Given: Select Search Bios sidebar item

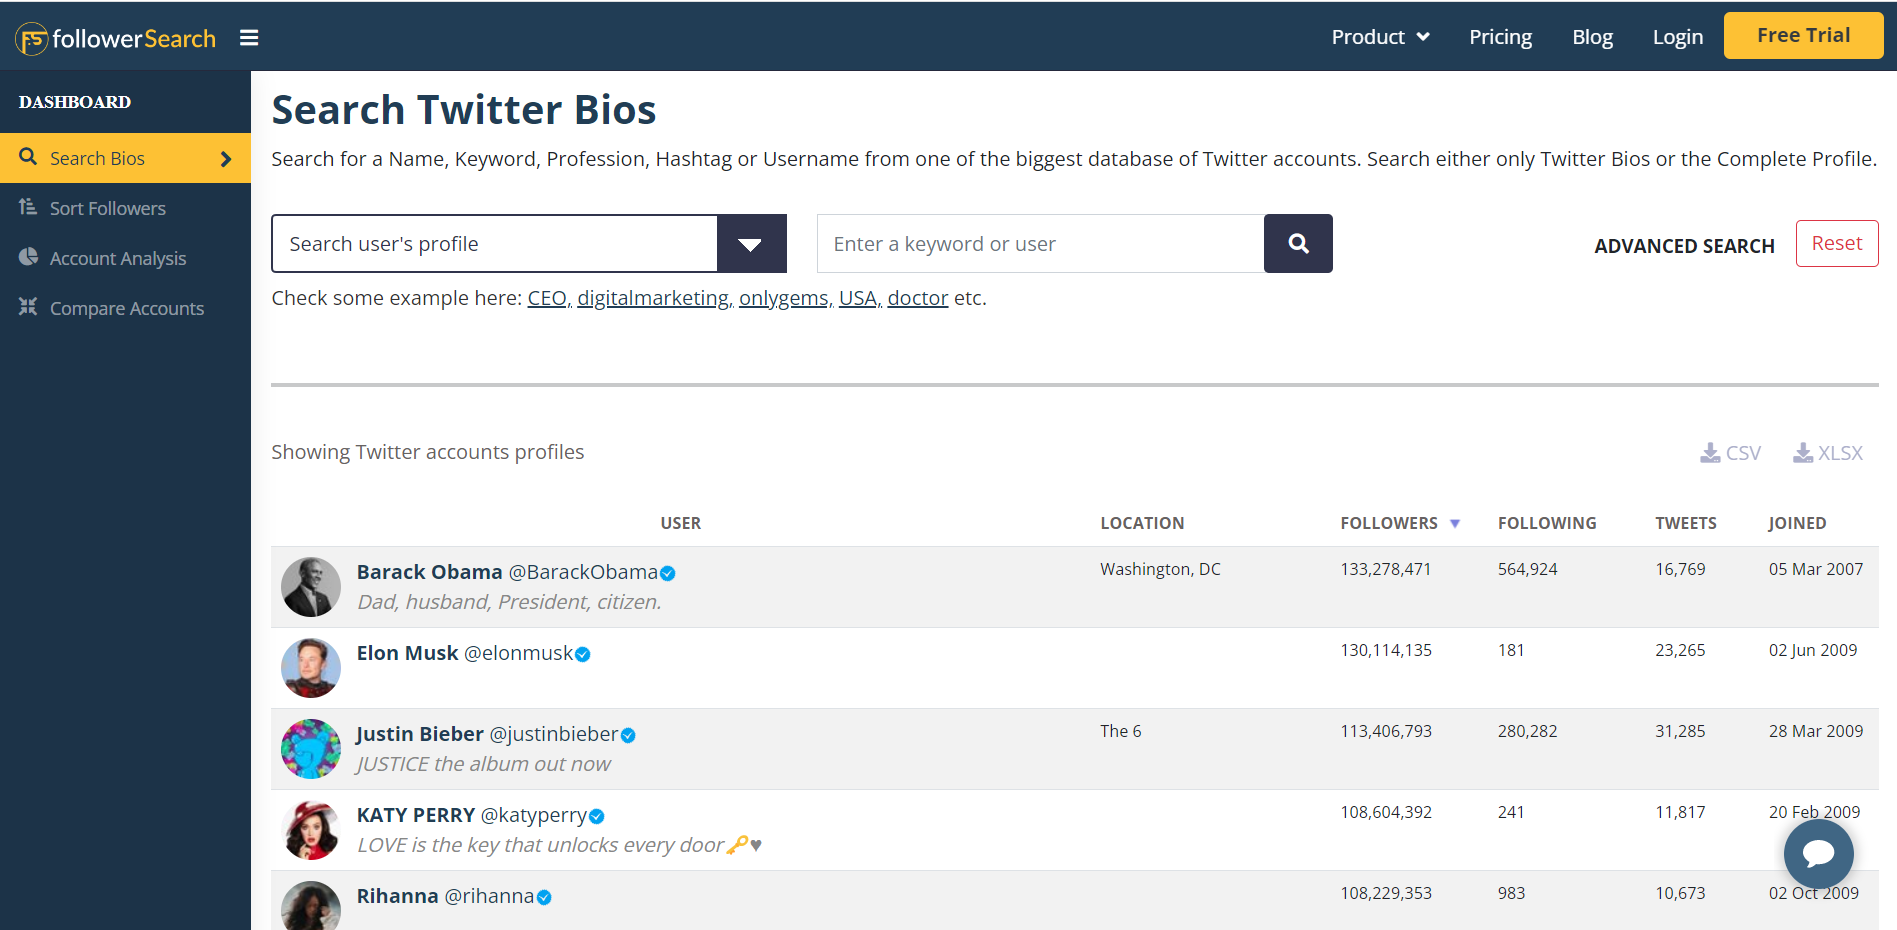Looking at the screenshot, I should pos(98,158).
